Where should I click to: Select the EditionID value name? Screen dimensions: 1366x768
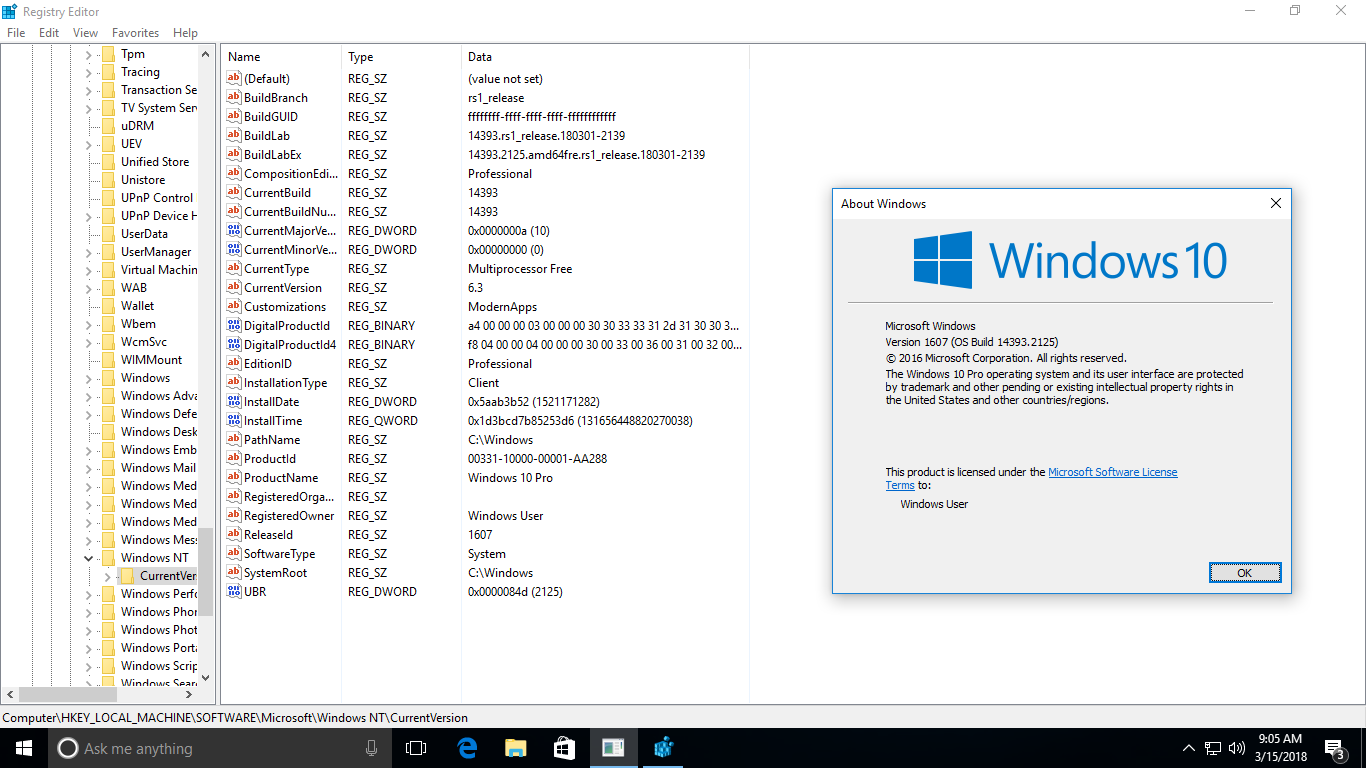(268, 364)
